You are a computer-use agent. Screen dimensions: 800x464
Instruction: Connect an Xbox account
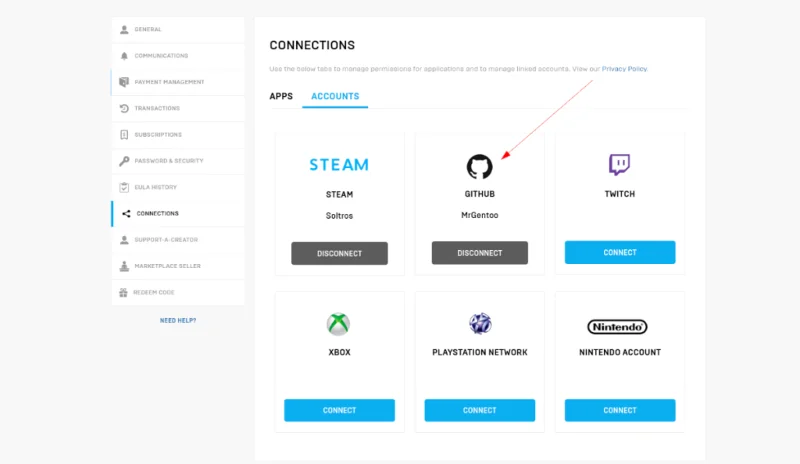[339, 410]
